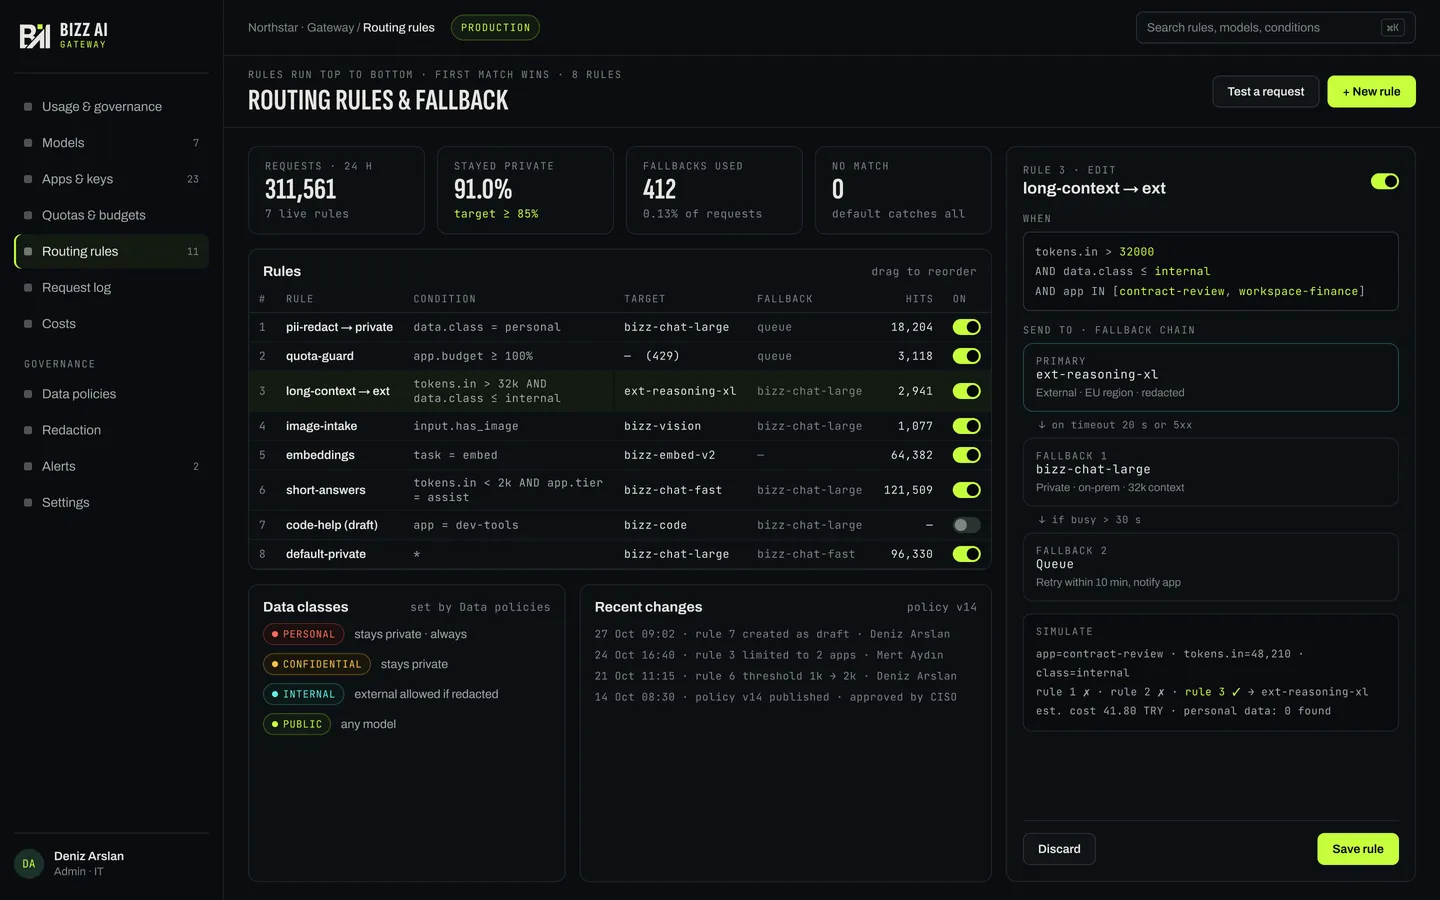This screenshot has width=1440, height=900.
Task: Click the 'policy v14' label in Recent changes
Action: pyautogui.click(x=941, y=607)
